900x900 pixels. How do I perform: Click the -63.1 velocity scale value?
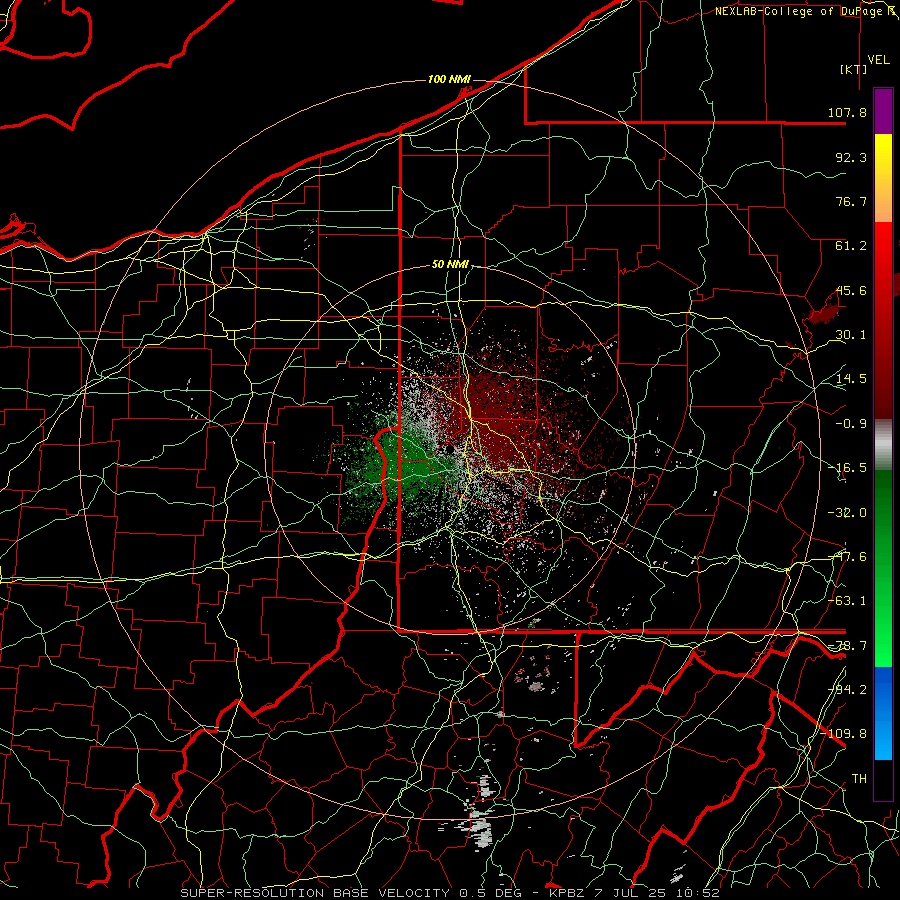[x=847, y=601]
